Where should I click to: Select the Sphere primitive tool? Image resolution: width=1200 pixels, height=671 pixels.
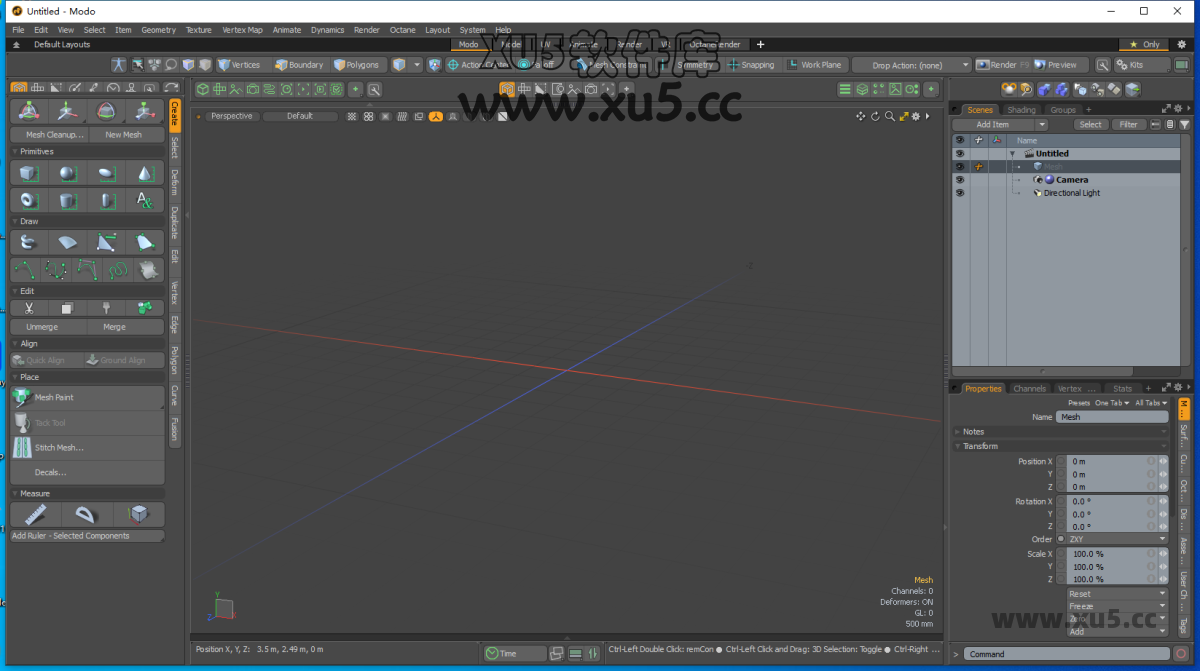[x=66, y=173]
